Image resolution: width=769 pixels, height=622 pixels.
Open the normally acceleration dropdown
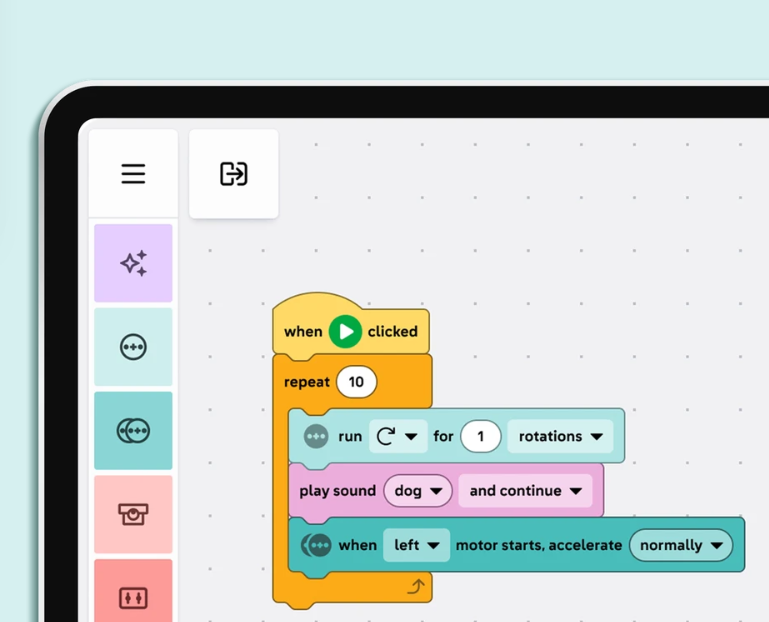pyautogui.click(x=680, y=545)
